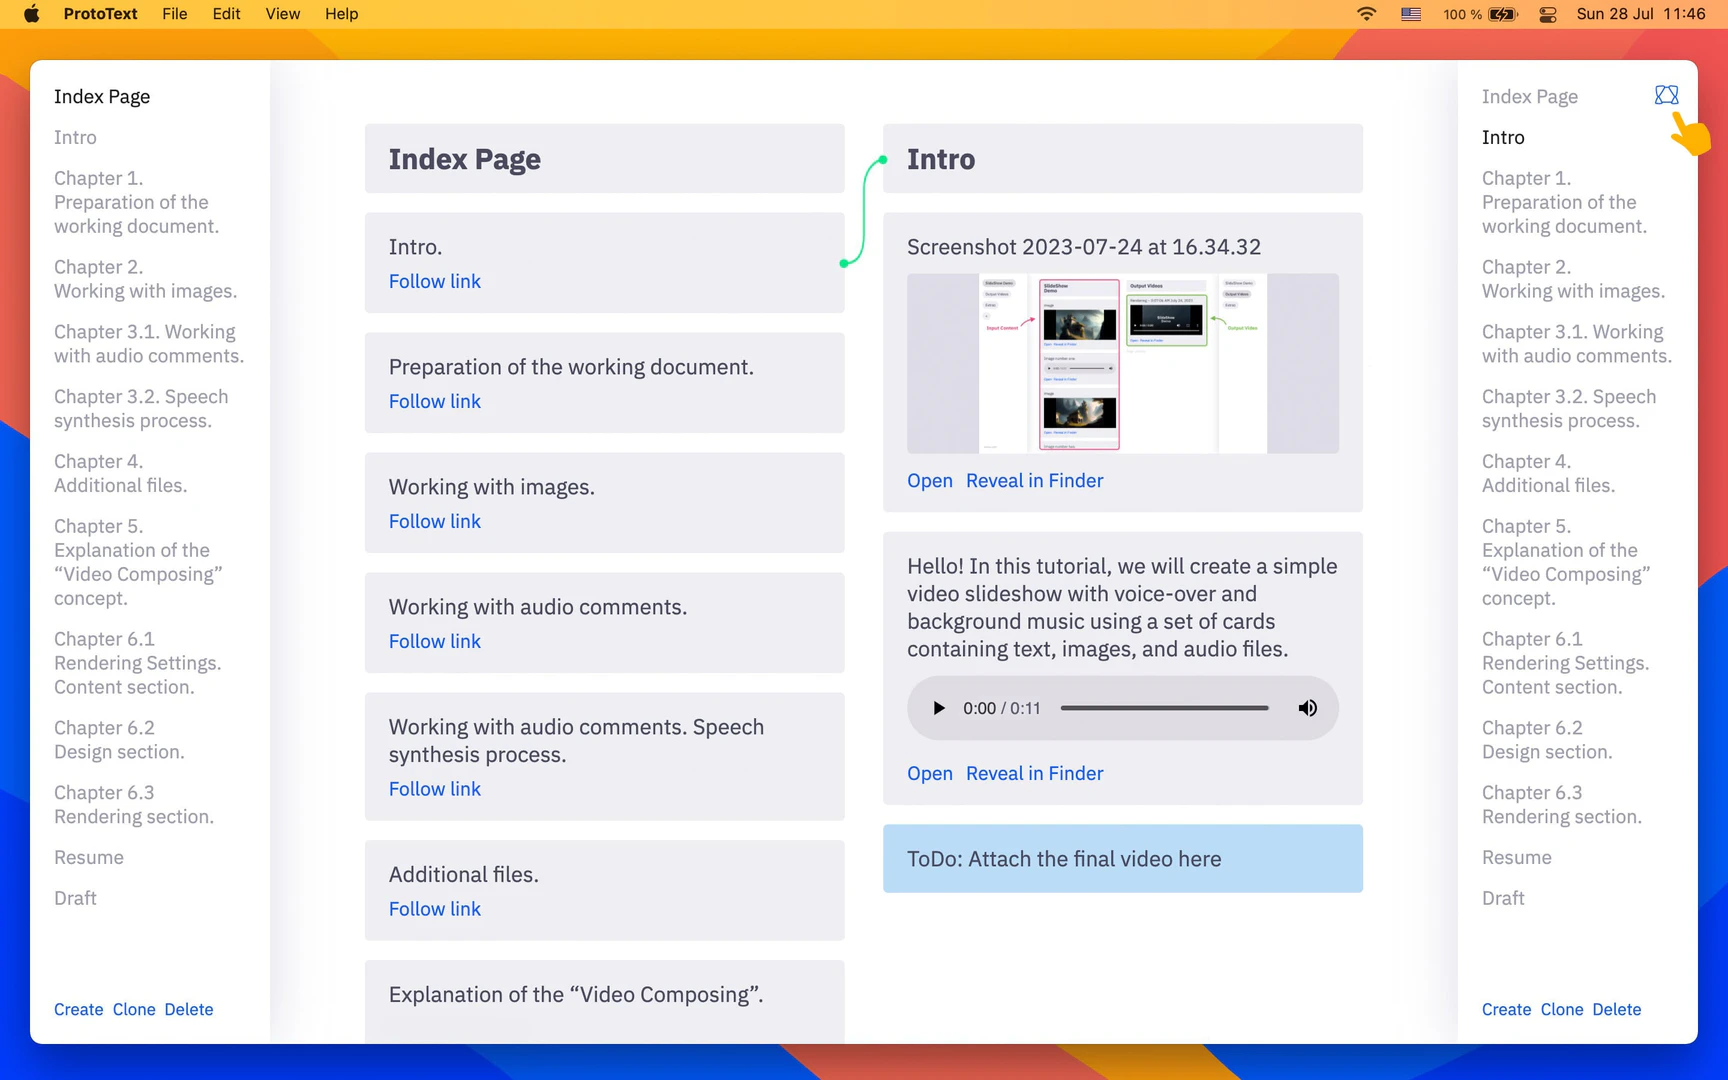The image size is (1728, 1080).
Task: Play the audio in Intro card
Action: [938, 708]
